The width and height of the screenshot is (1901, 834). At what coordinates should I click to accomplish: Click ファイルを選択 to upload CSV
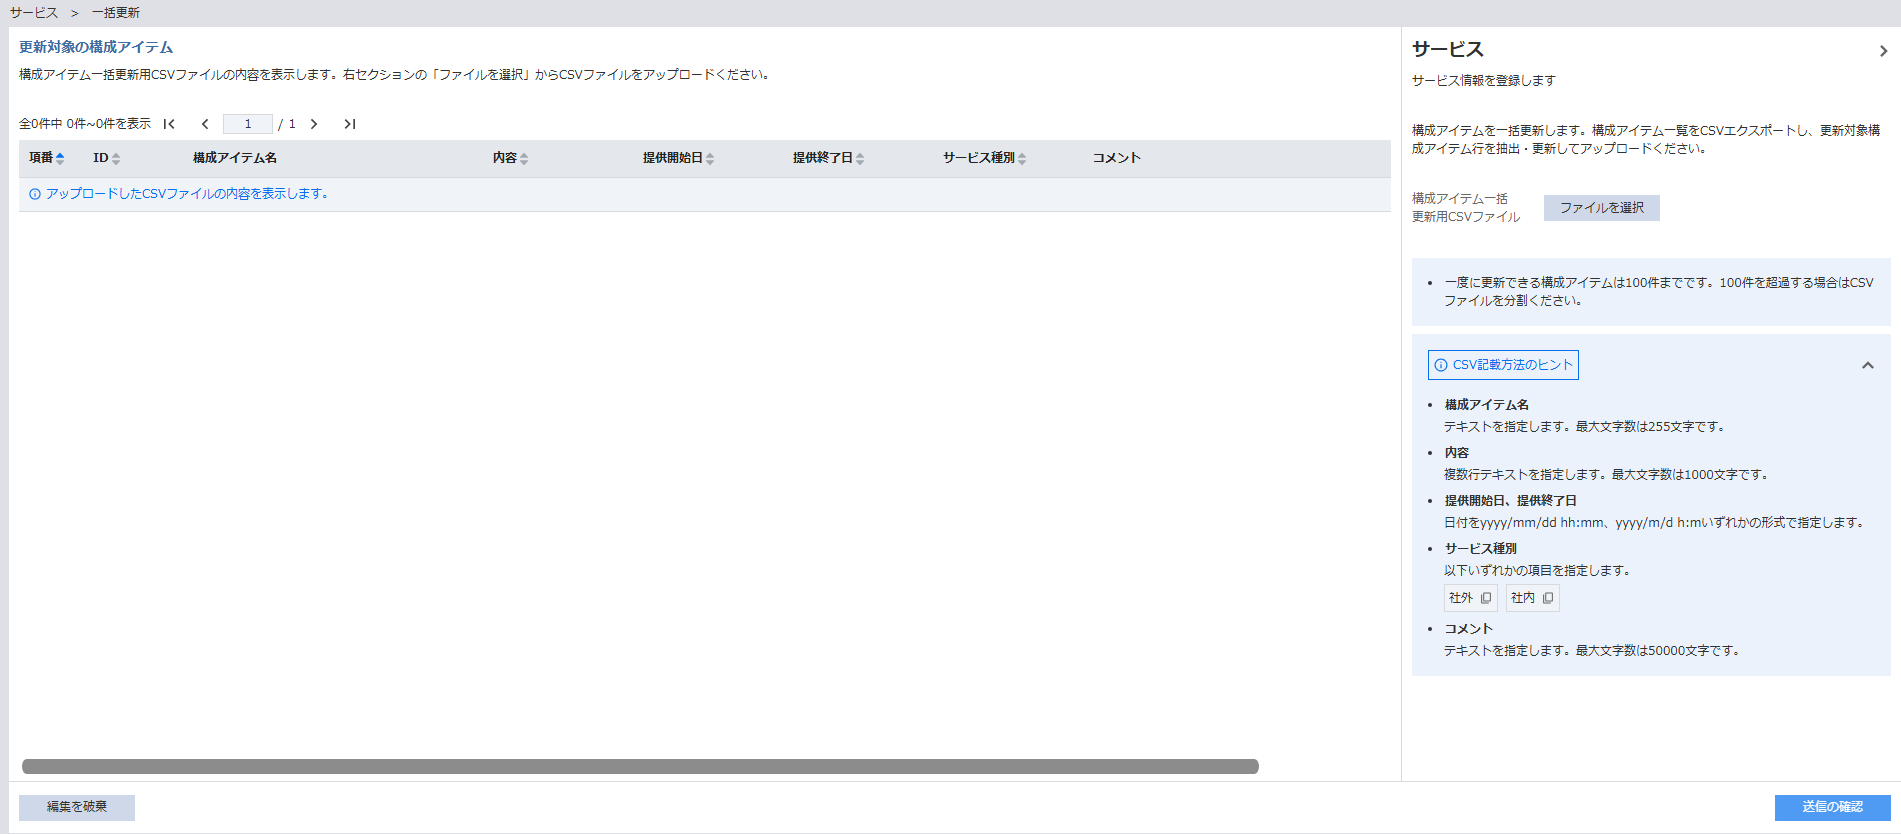[x=1601, y=208]
